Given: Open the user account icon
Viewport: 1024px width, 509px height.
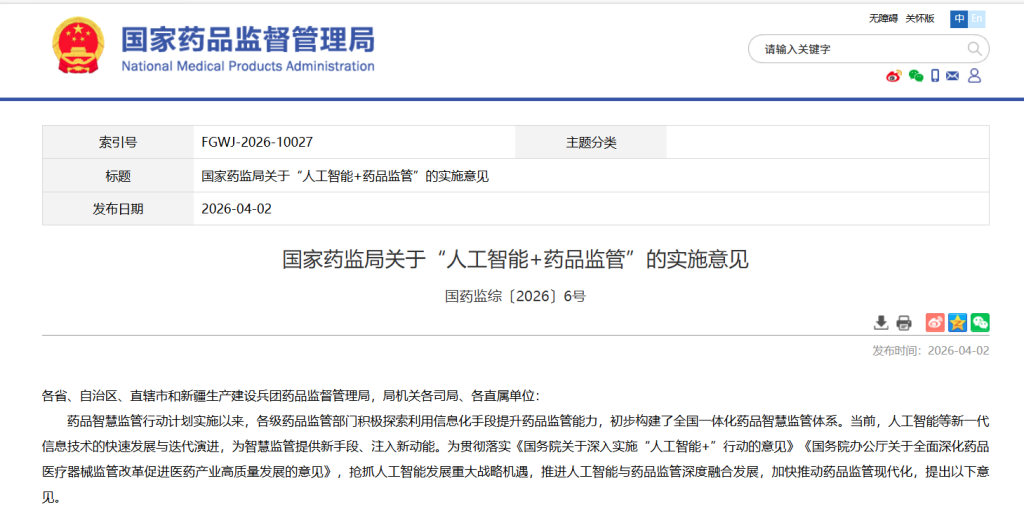Looking at the screenshot, I should pyautogui.click(x=974, y=76).
